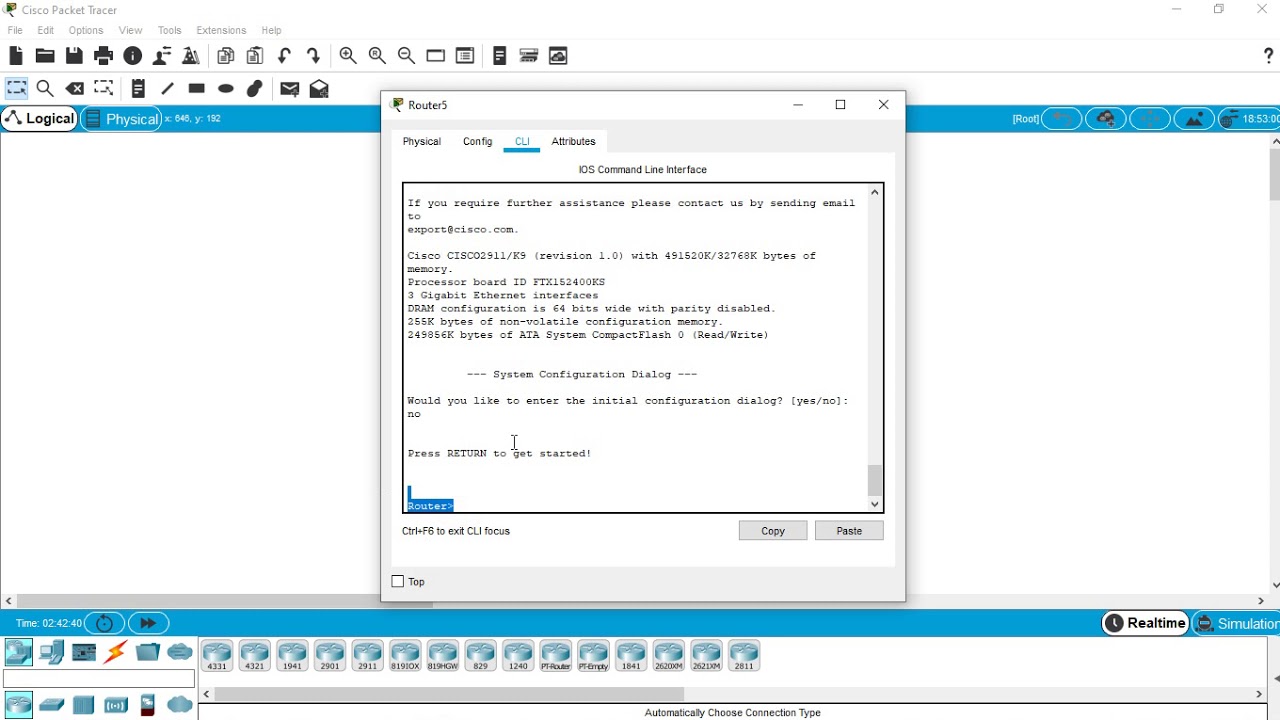Undo the last action in the toolbar
Screen dimensions: 1280x720
click(285, 56)
